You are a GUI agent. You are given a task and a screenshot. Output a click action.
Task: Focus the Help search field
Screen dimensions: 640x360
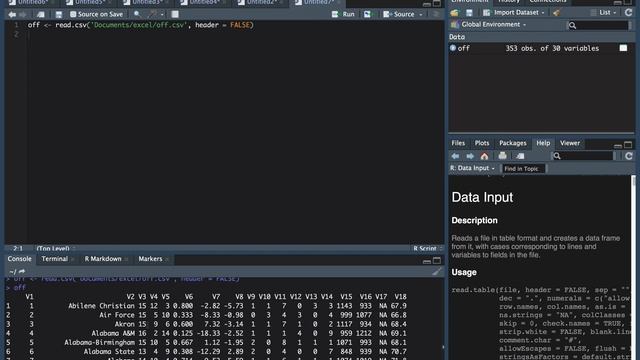point(584,156)
